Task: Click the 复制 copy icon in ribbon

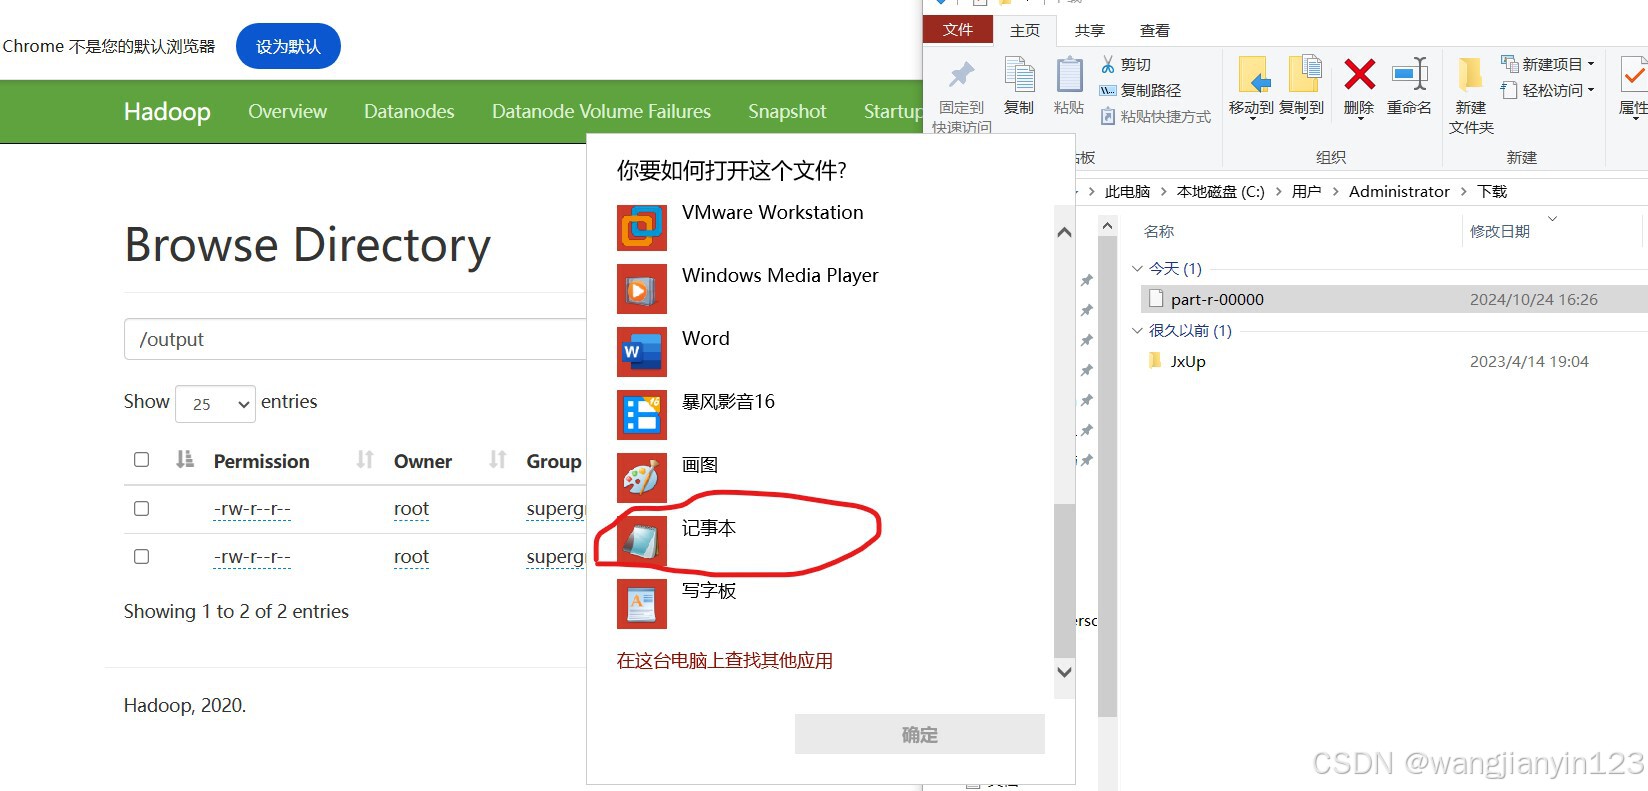Action: (1019, 75)
